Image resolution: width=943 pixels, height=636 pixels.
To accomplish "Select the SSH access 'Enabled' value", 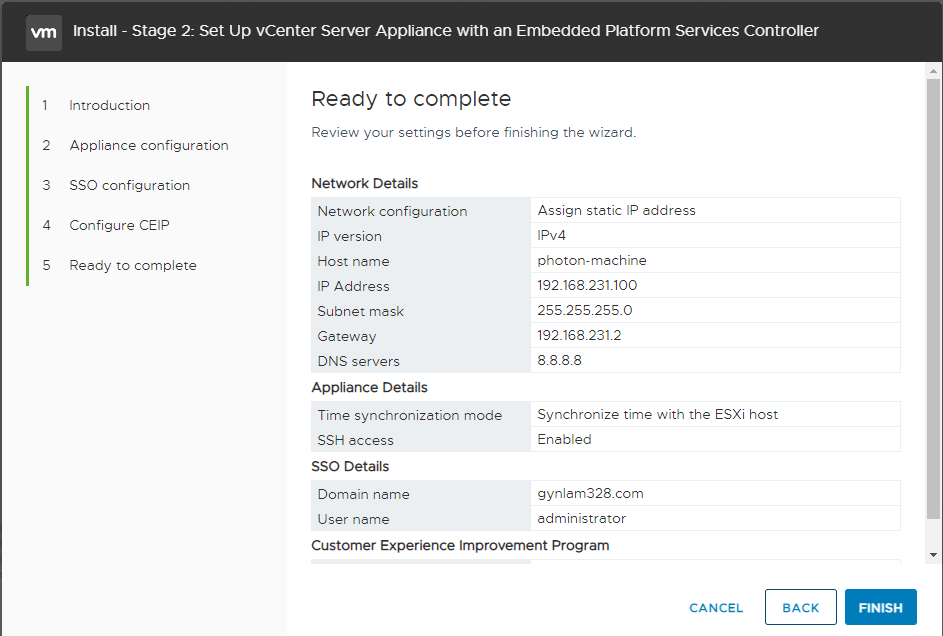I will [x=564, y=439].
